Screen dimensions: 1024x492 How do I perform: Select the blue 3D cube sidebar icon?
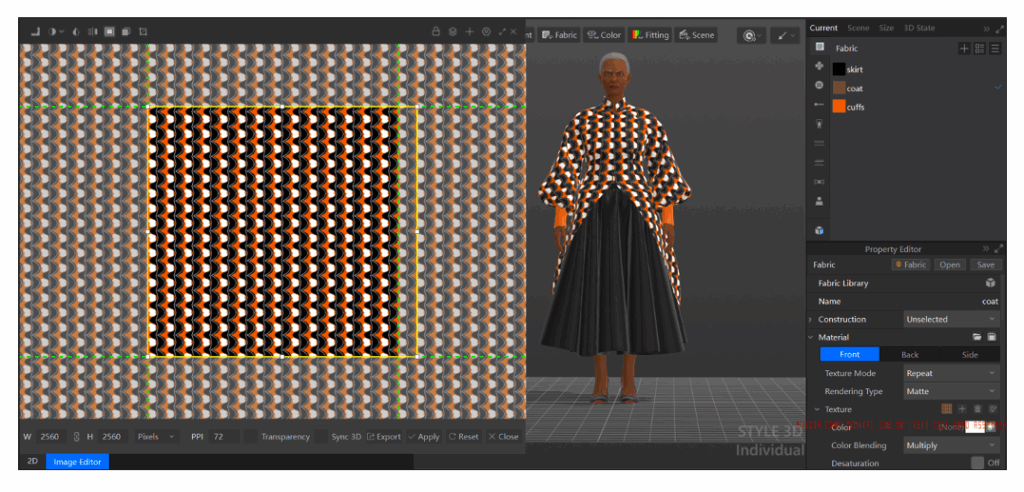click(x=820, y=231)
